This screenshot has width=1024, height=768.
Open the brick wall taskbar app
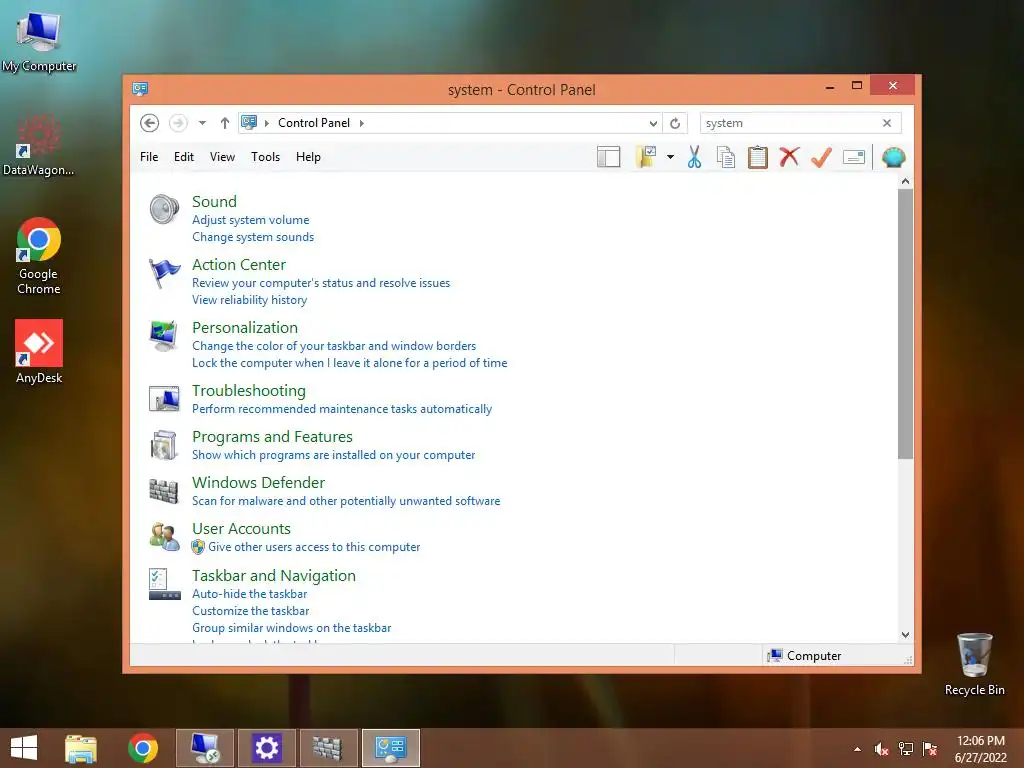tap(328, 748)
